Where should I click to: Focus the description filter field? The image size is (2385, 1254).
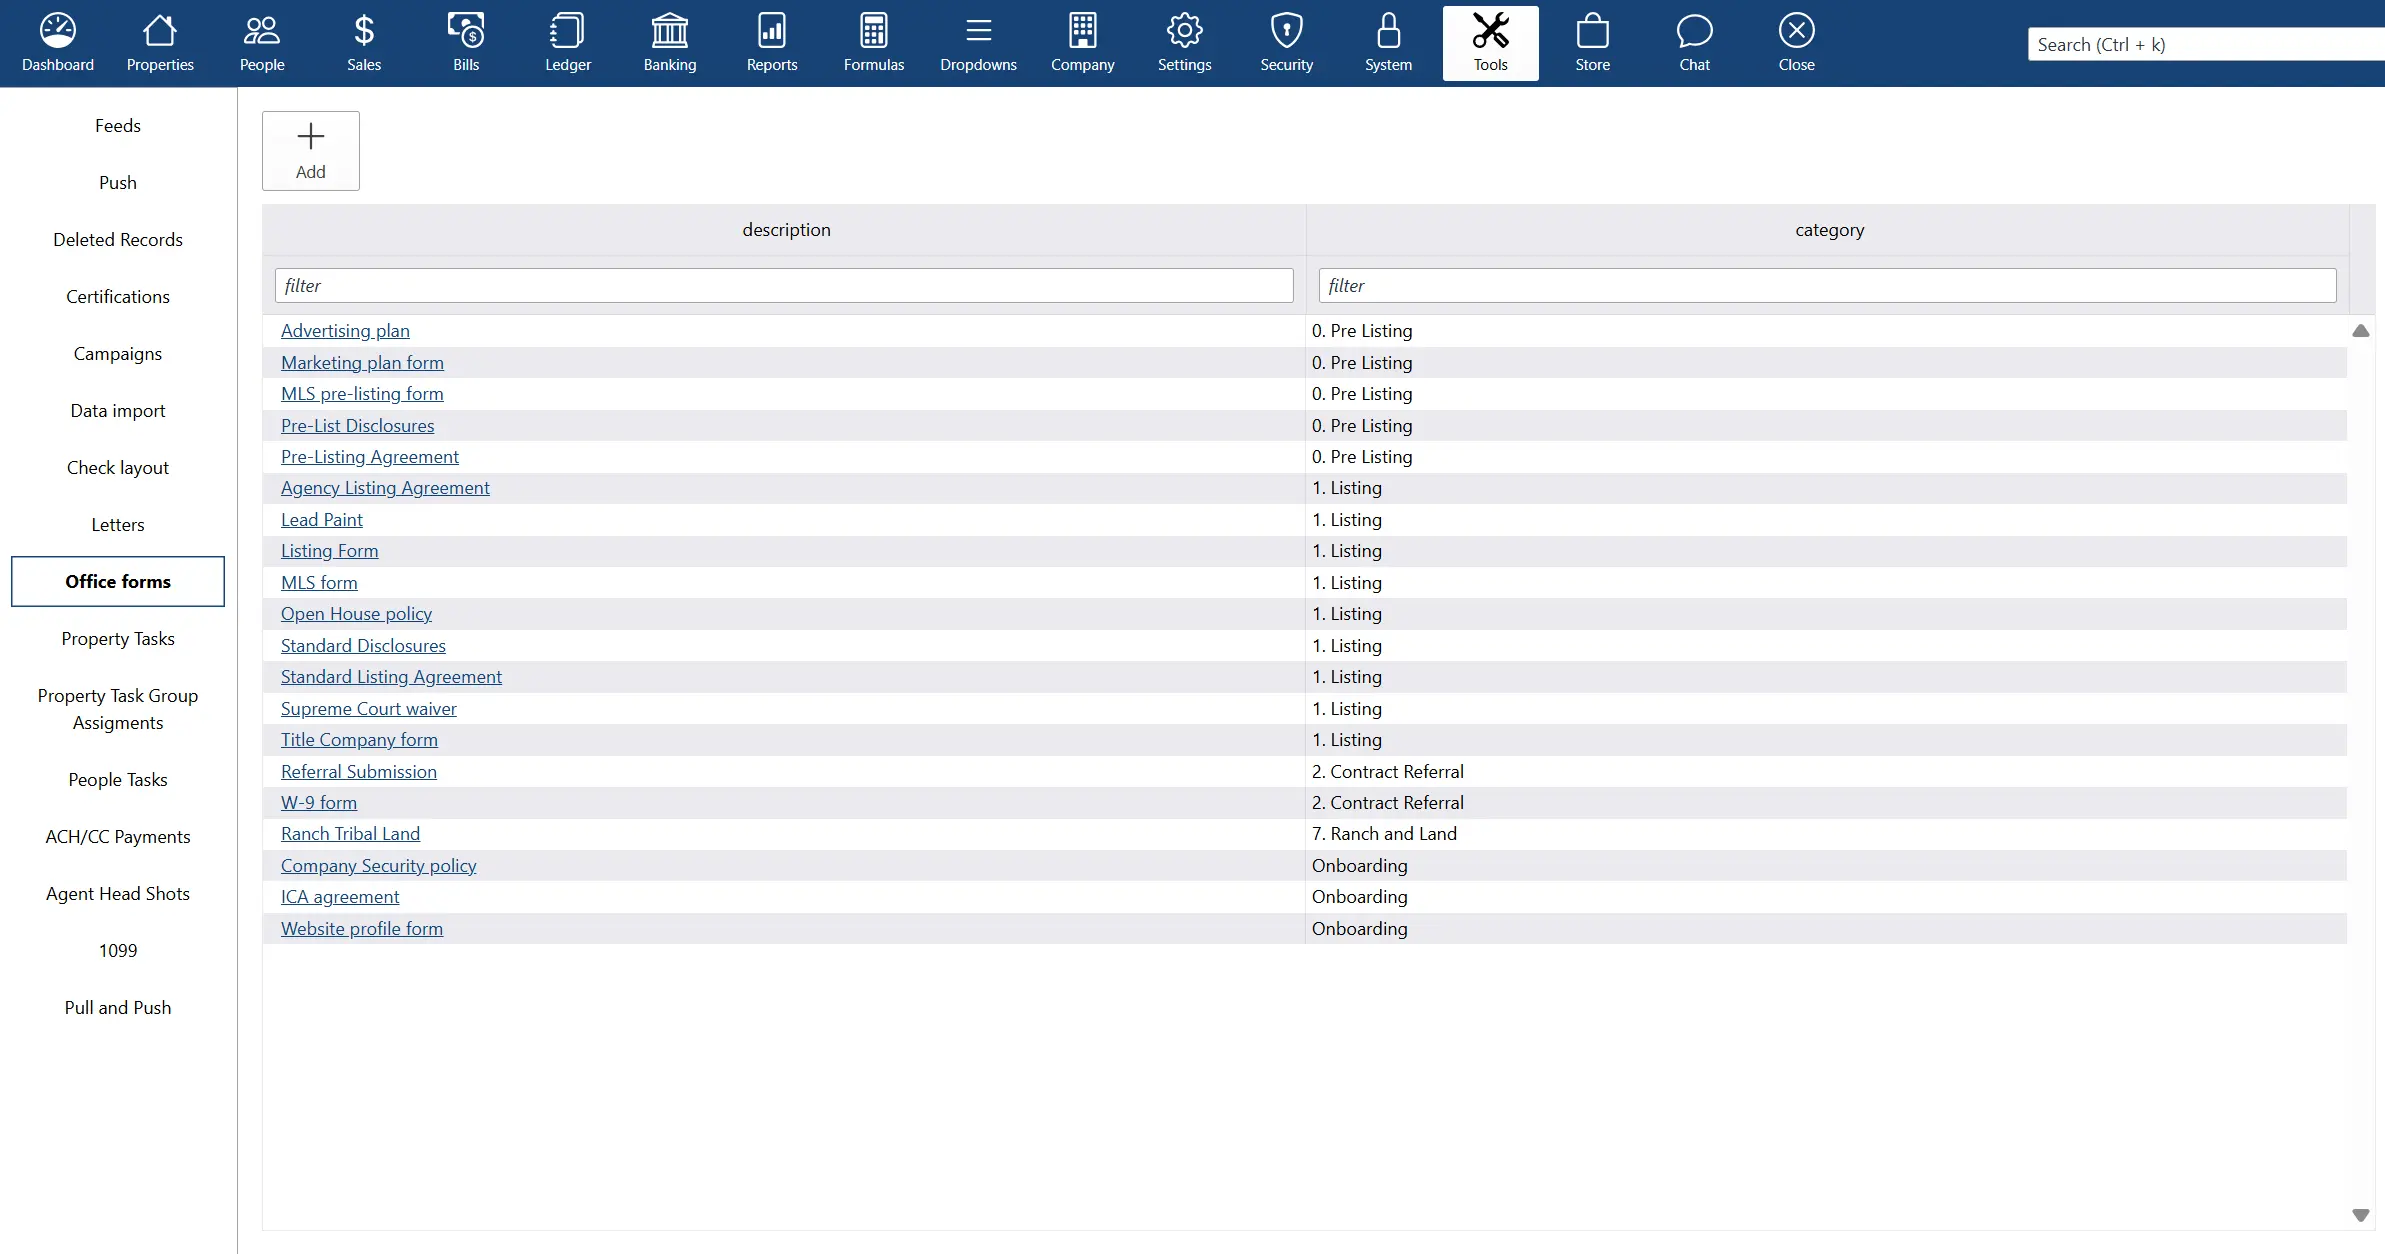coord(784,286)
